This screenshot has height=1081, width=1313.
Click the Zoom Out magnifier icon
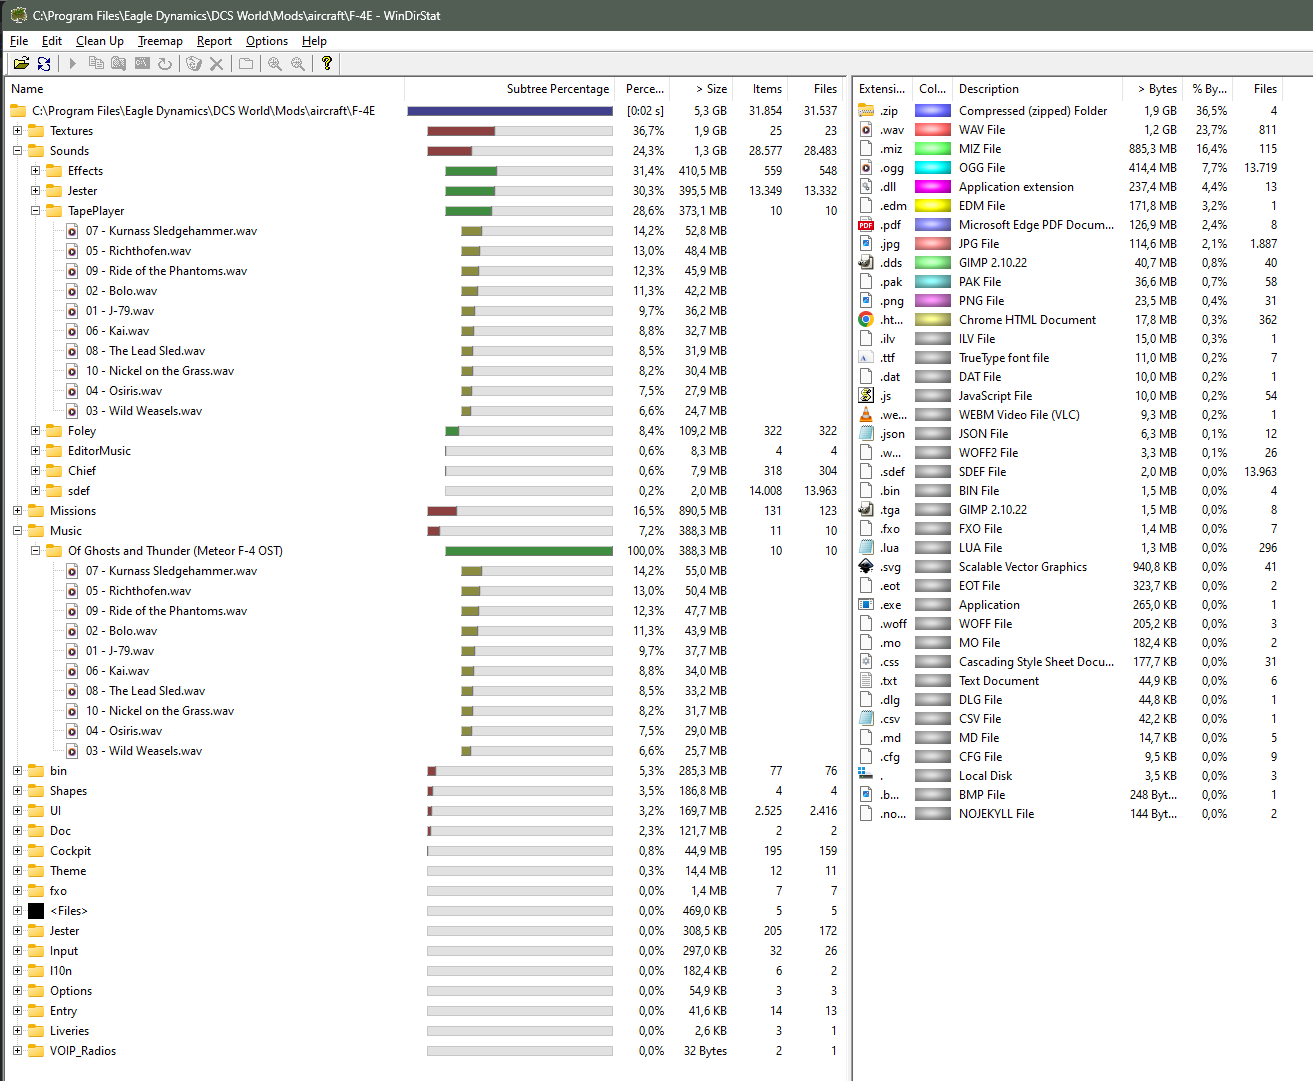tap(298, 63)
